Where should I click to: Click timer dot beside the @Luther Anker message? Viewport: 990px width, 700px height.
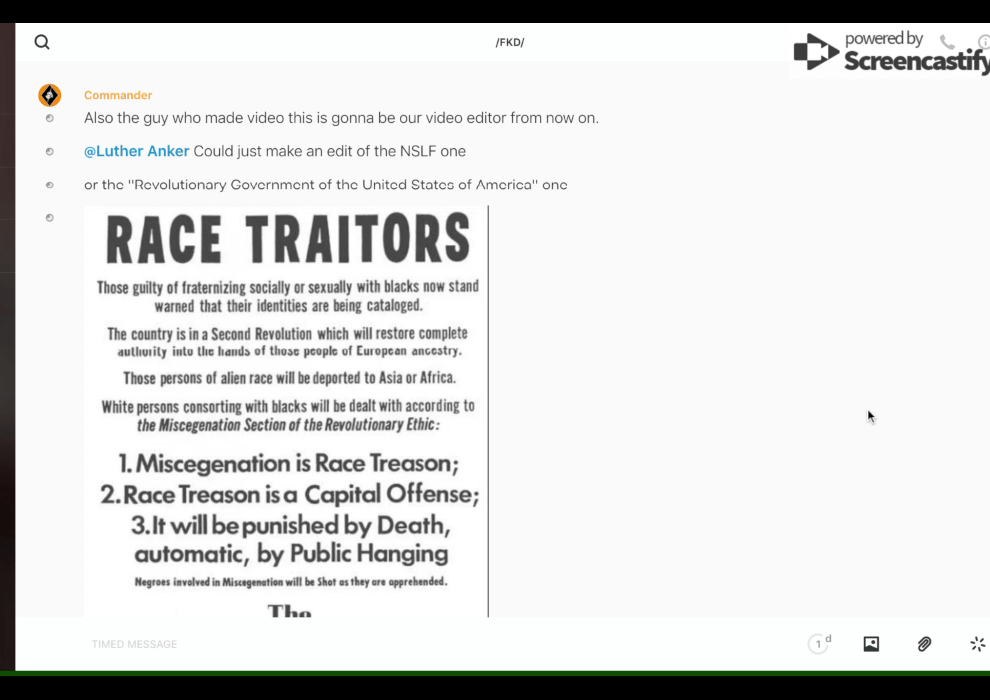pos(49,152)
